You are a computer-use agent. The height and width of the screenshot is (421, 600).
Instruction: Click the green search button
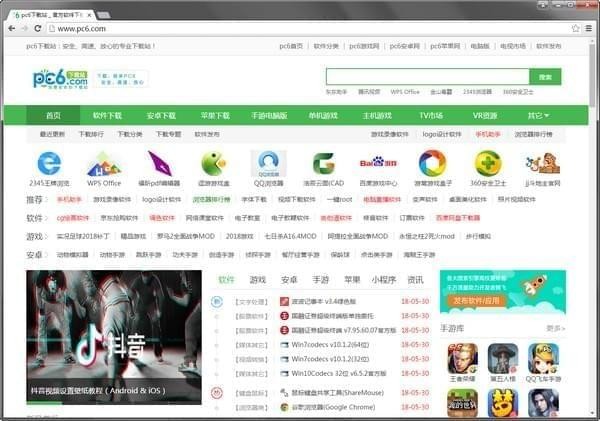[545, 77]
